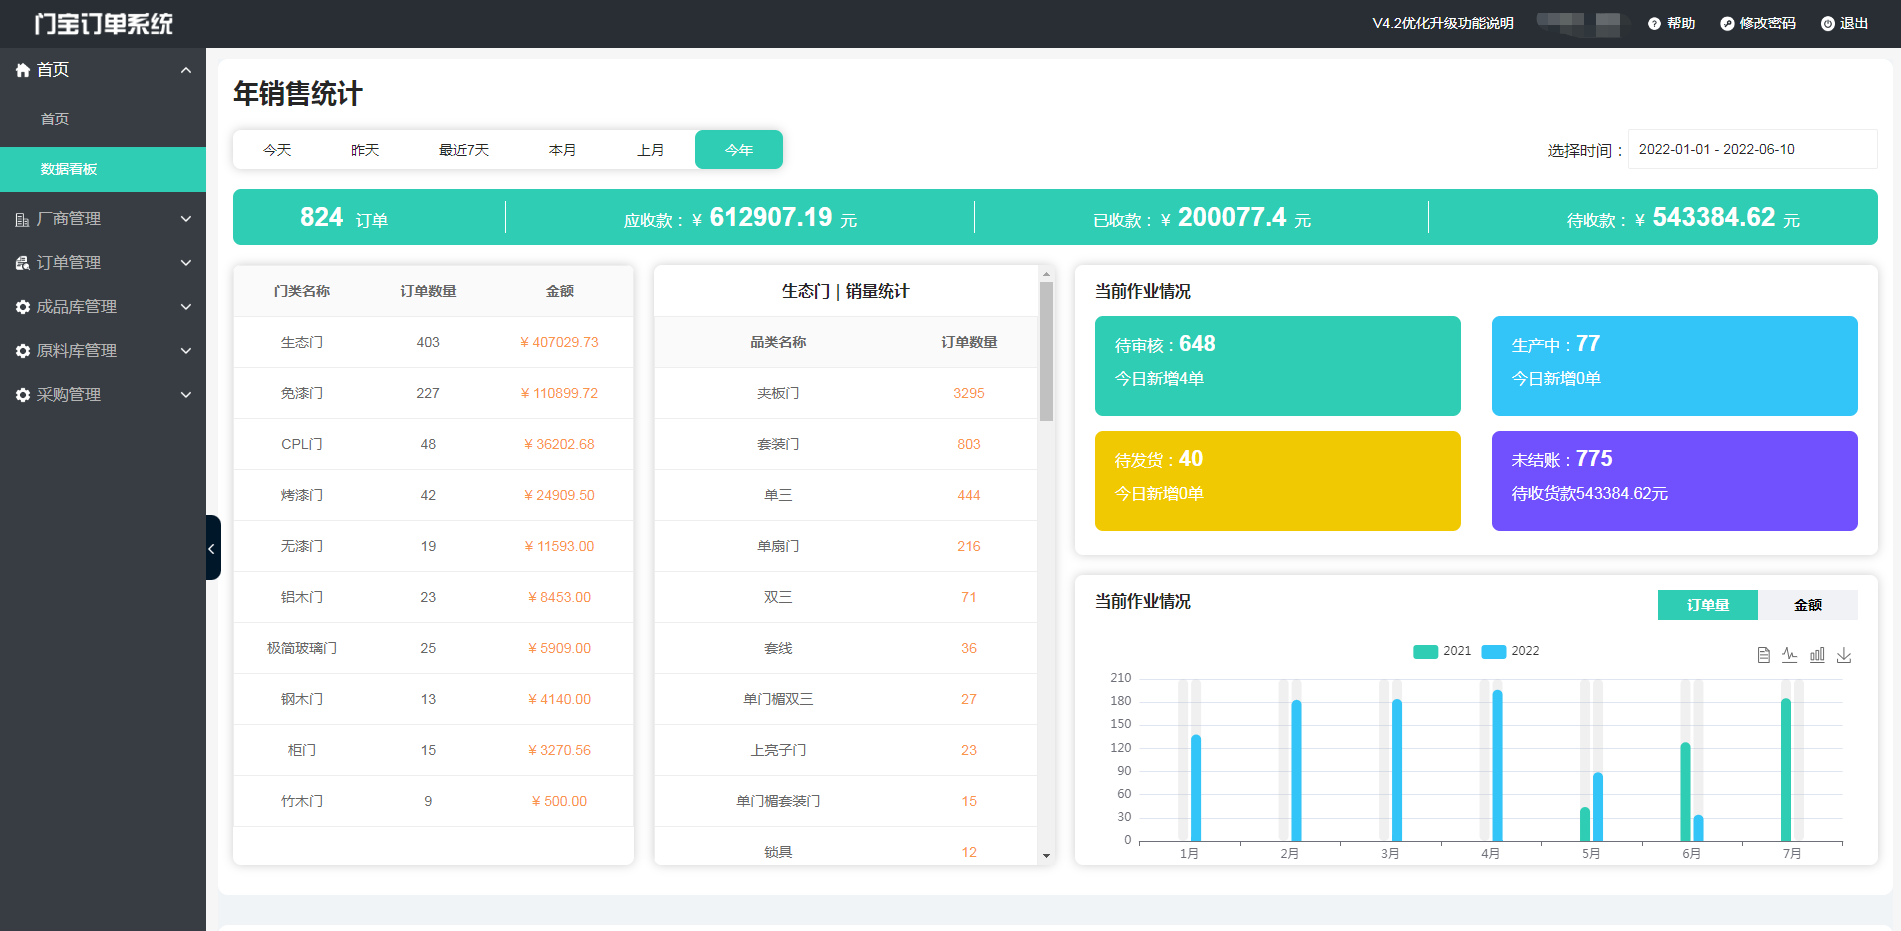This screenshot has width=1901, height=931.
Task: Click the scrollbar up arrow in sales list
Action: 1046,274
